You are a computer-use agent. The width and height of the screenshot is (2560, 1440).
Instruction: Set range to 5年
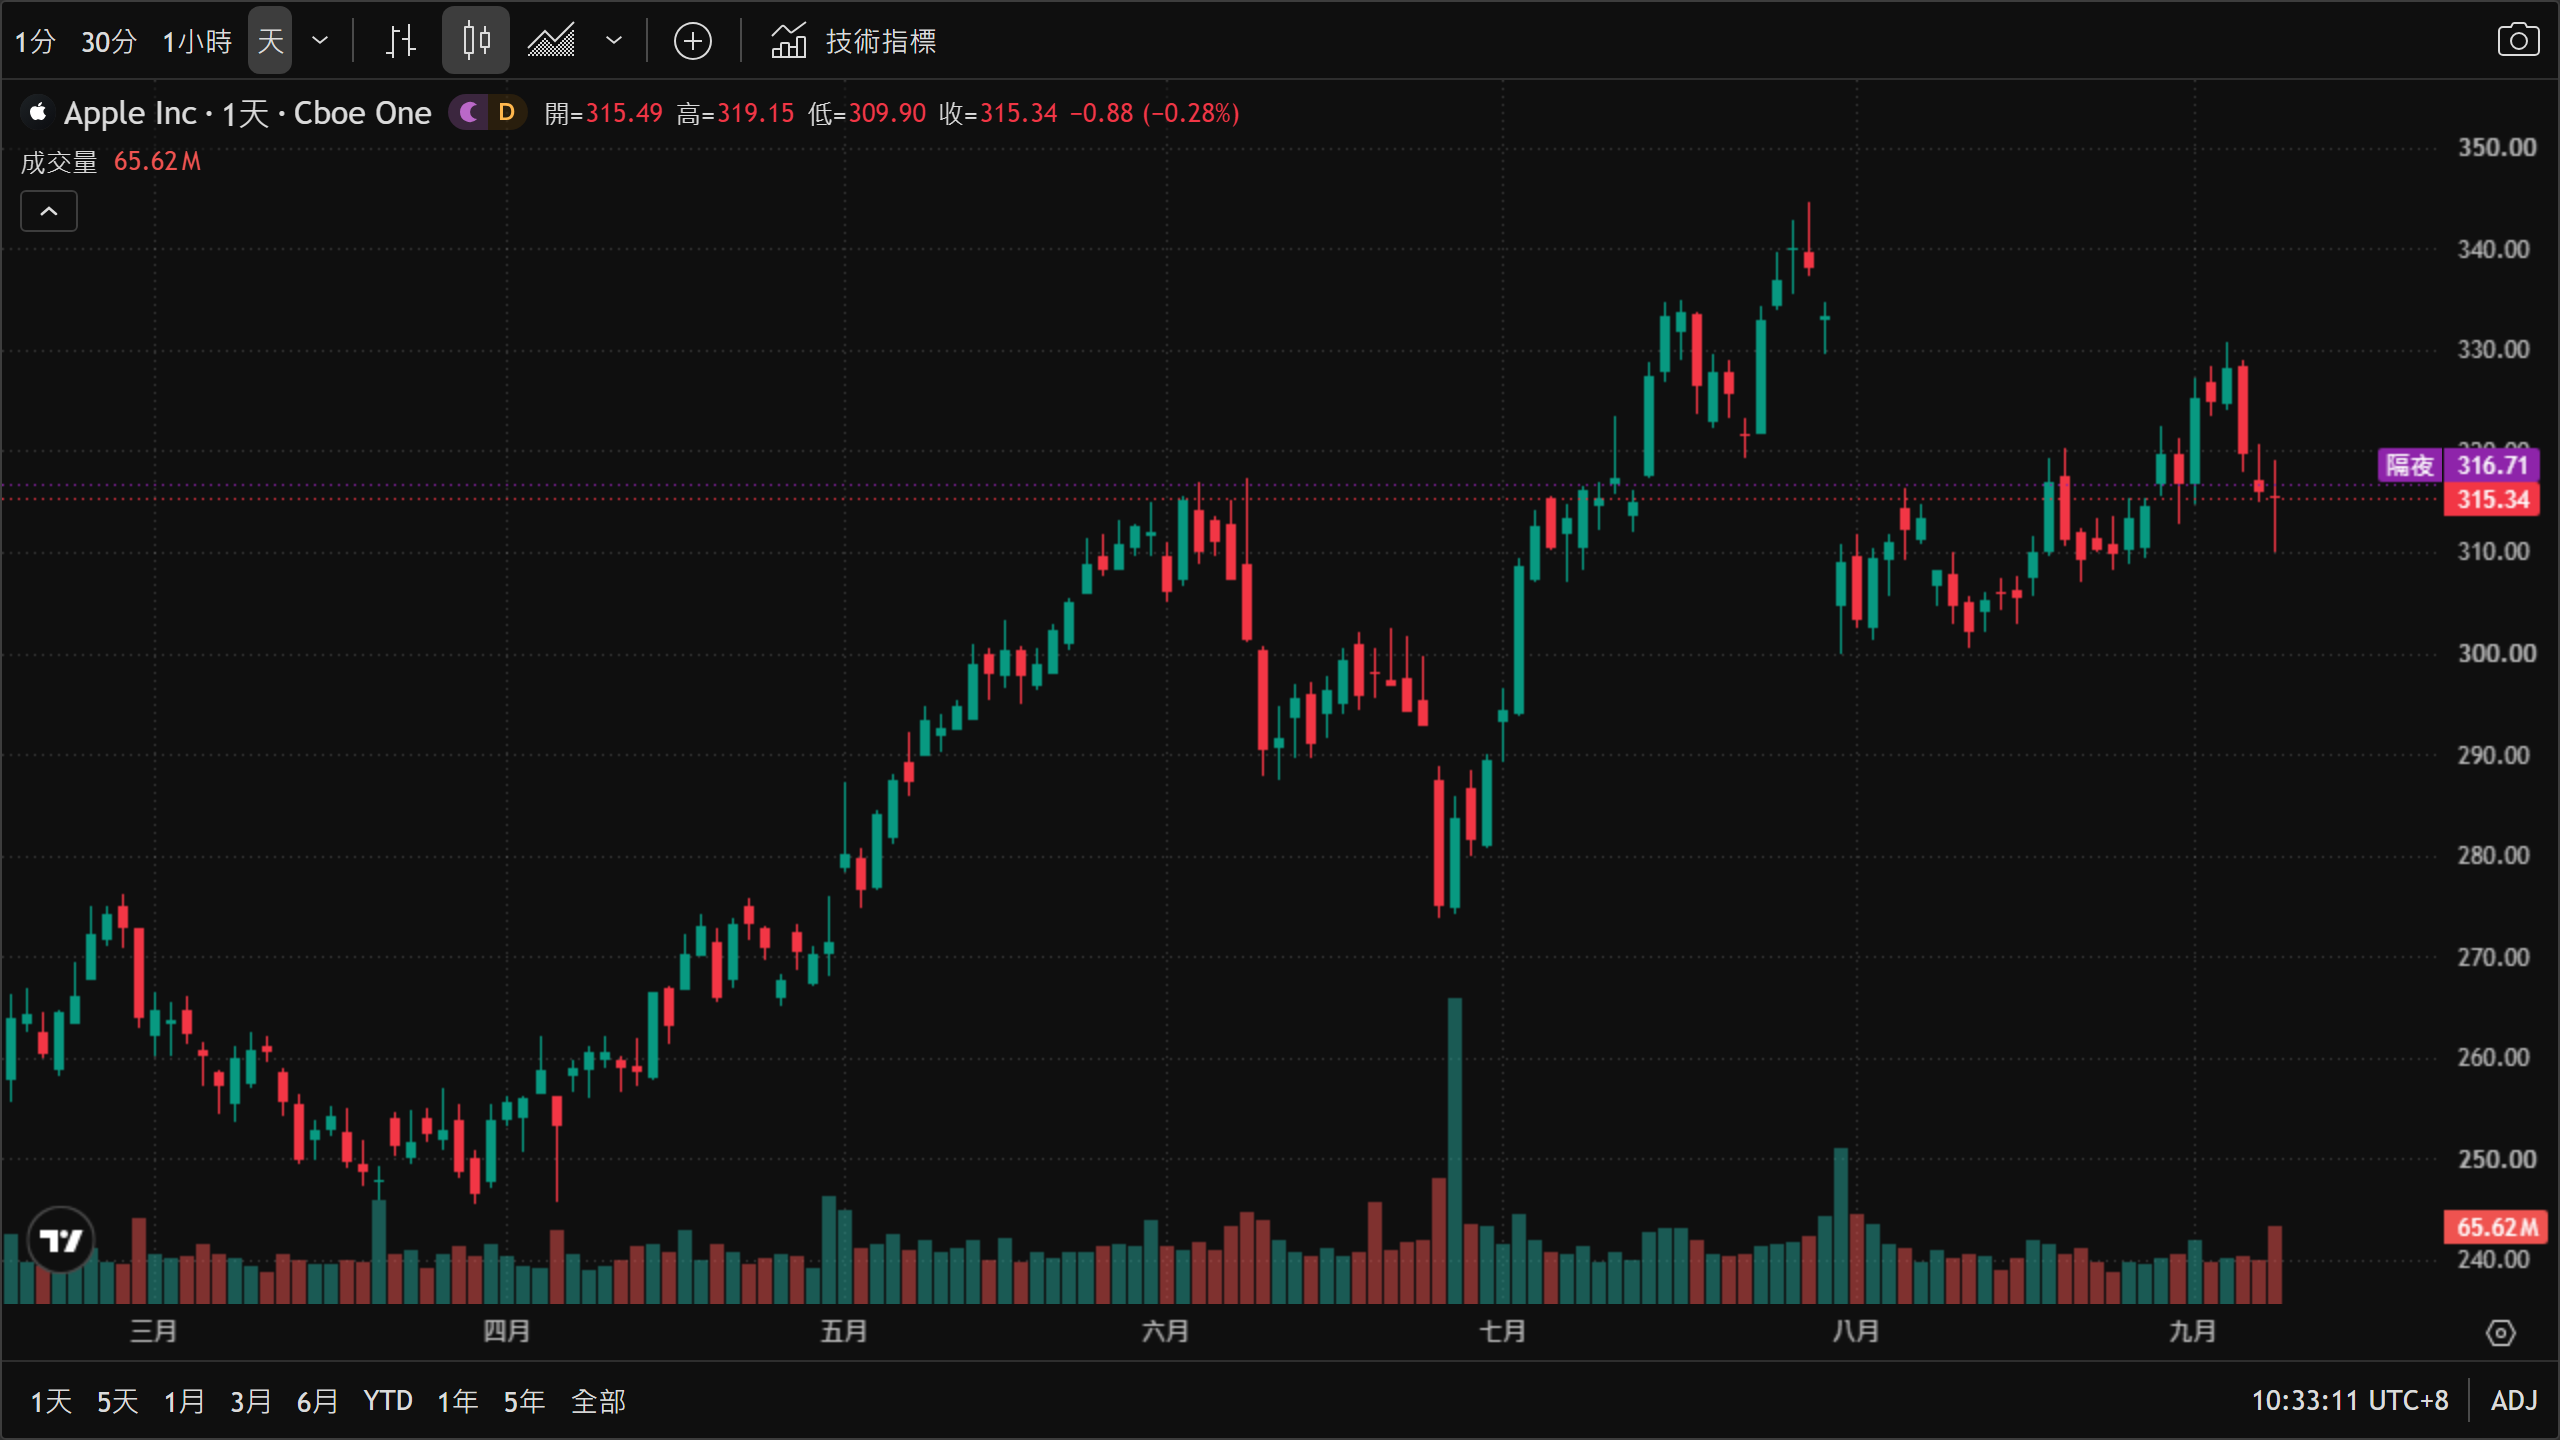[524, 1401]
